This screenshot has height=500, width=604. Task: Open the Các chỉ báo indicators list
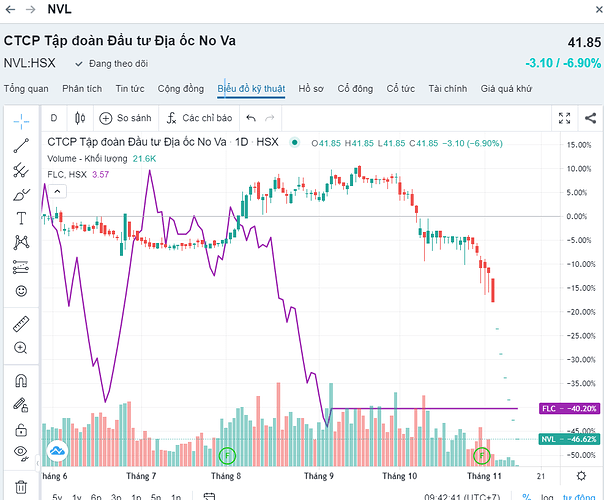[200, 117]
